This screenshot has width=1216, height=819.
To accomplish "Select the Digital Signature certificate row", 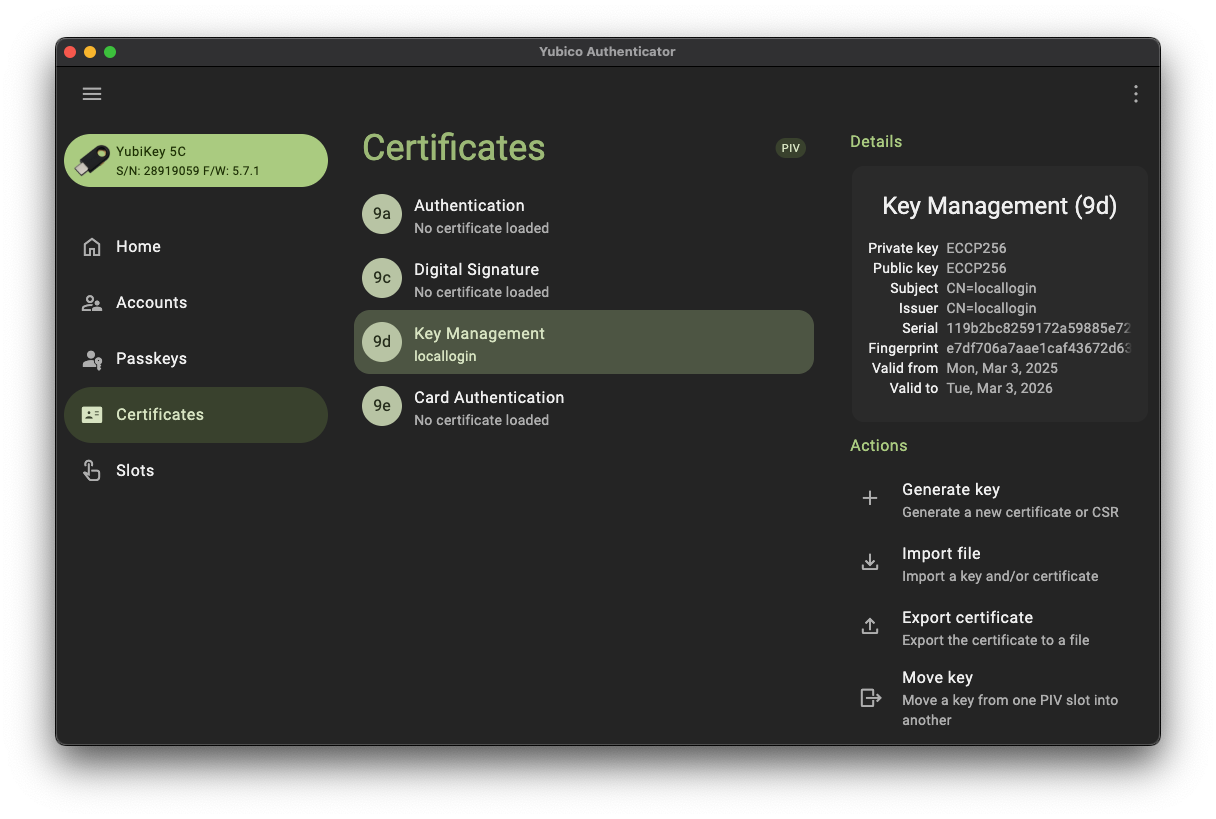I will pos(584,278).
